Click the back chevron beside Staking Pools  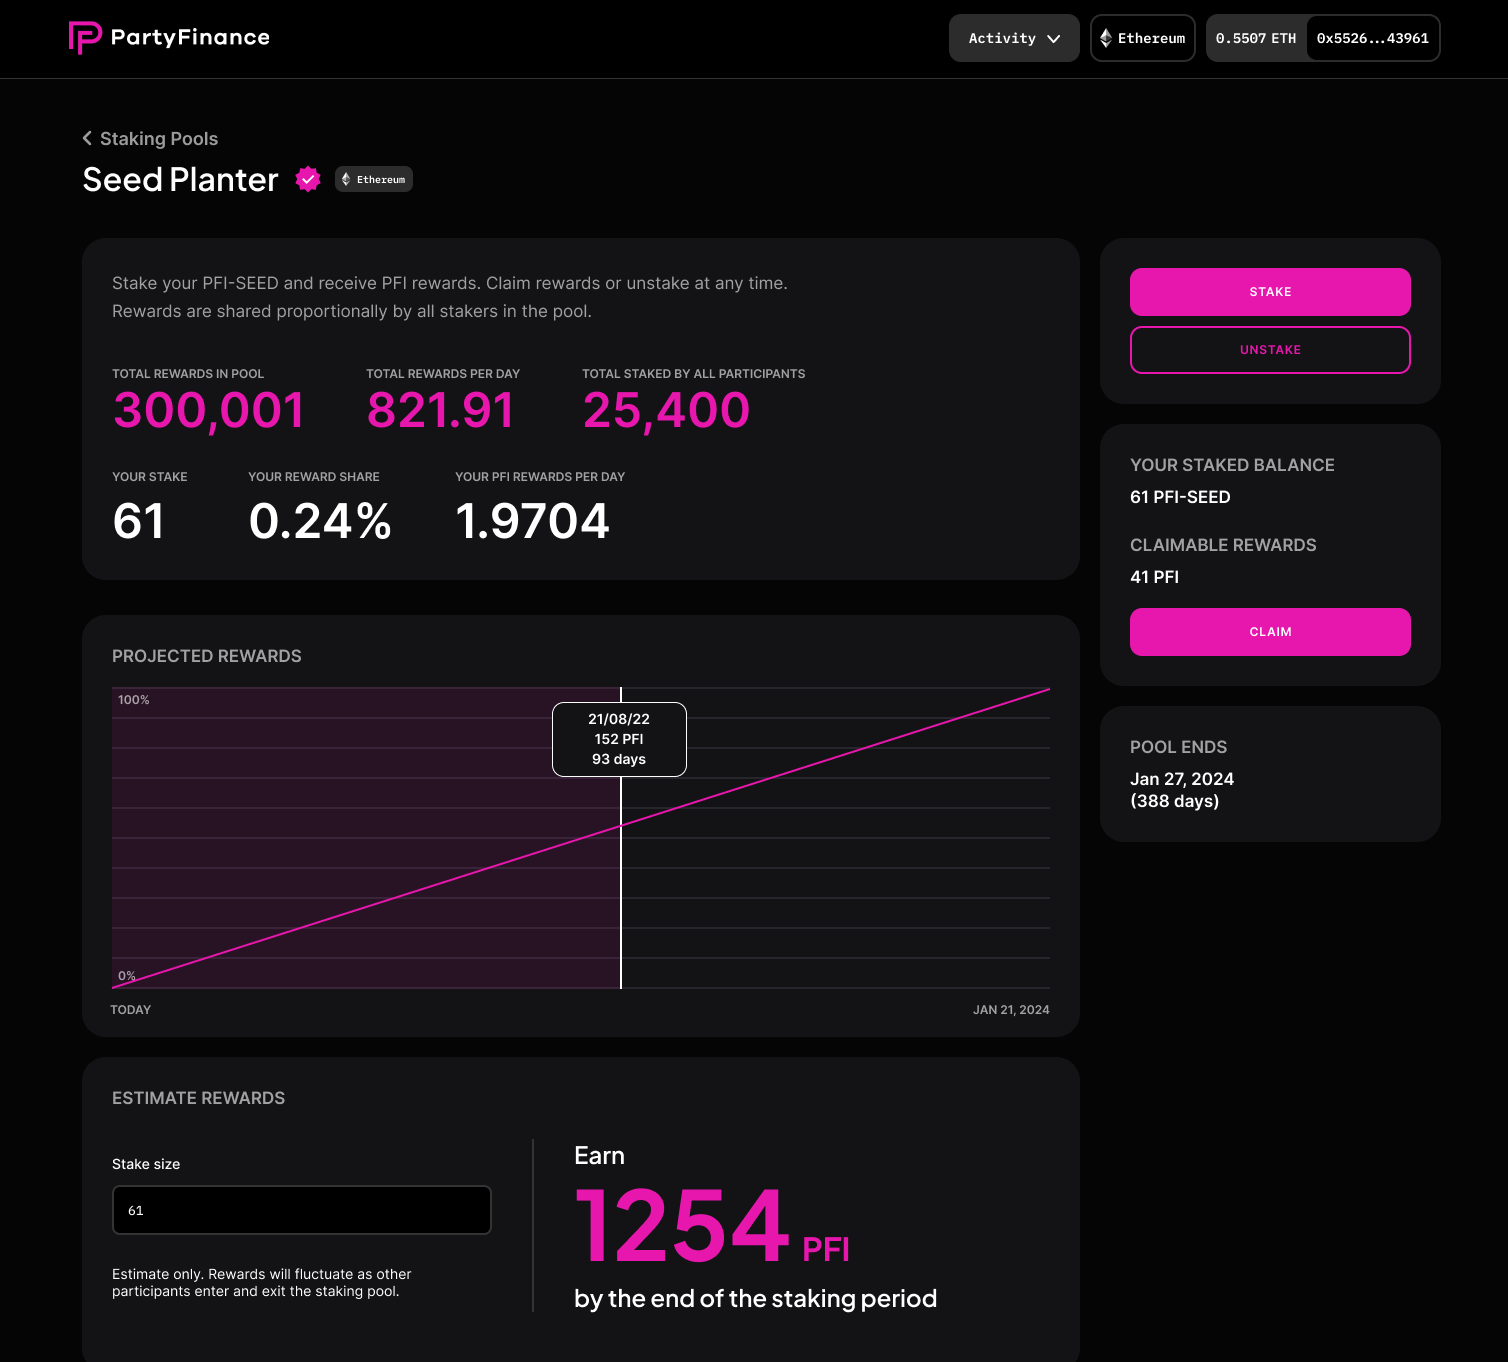point(87,138)
